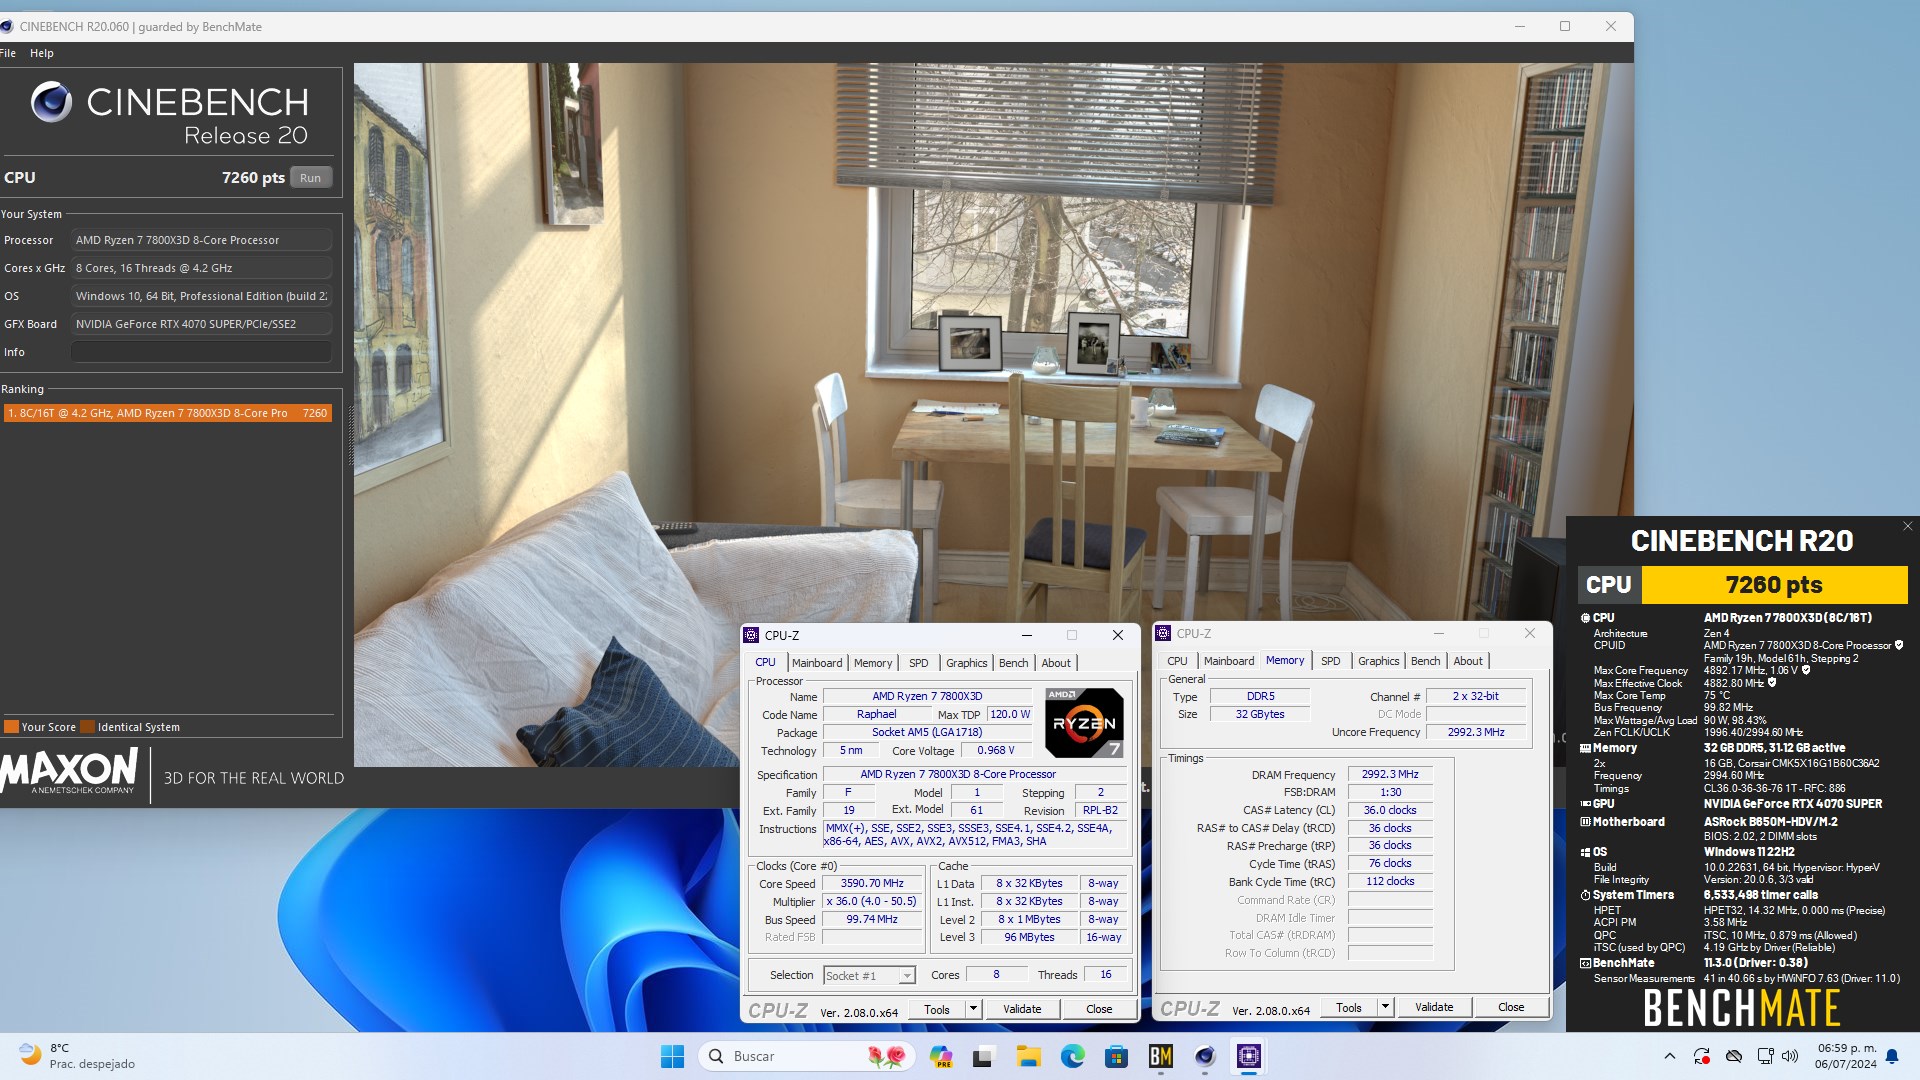Select the Bench tab in the CPU-Z CPU tab window
1920x1080 pixels.
1013,663
